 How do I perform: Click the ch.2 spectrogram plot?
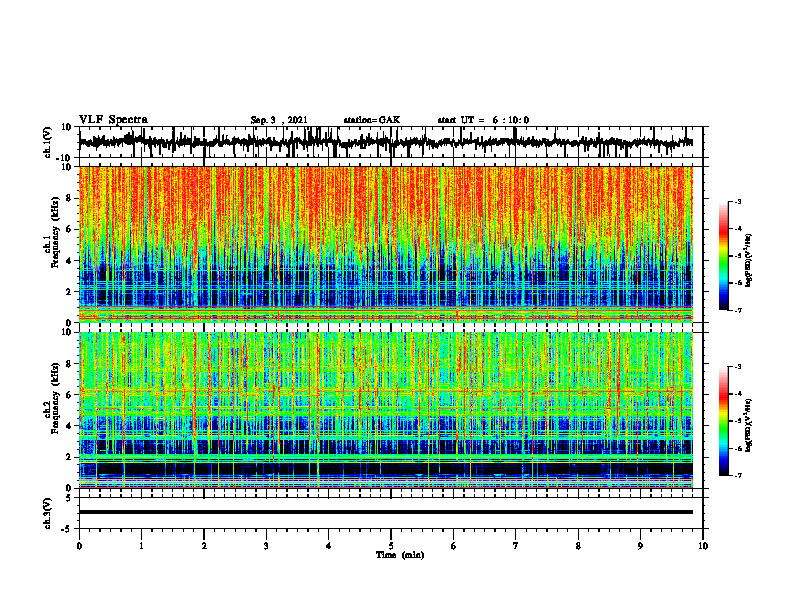(x=385, y=410)
